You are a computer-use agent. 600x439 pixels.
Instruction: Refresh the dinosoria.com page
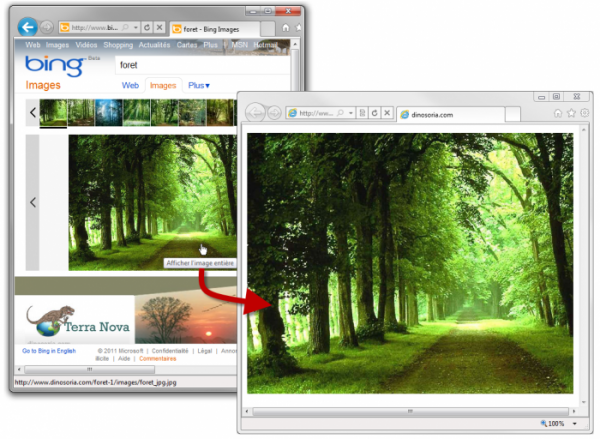[x=374, y=114]
